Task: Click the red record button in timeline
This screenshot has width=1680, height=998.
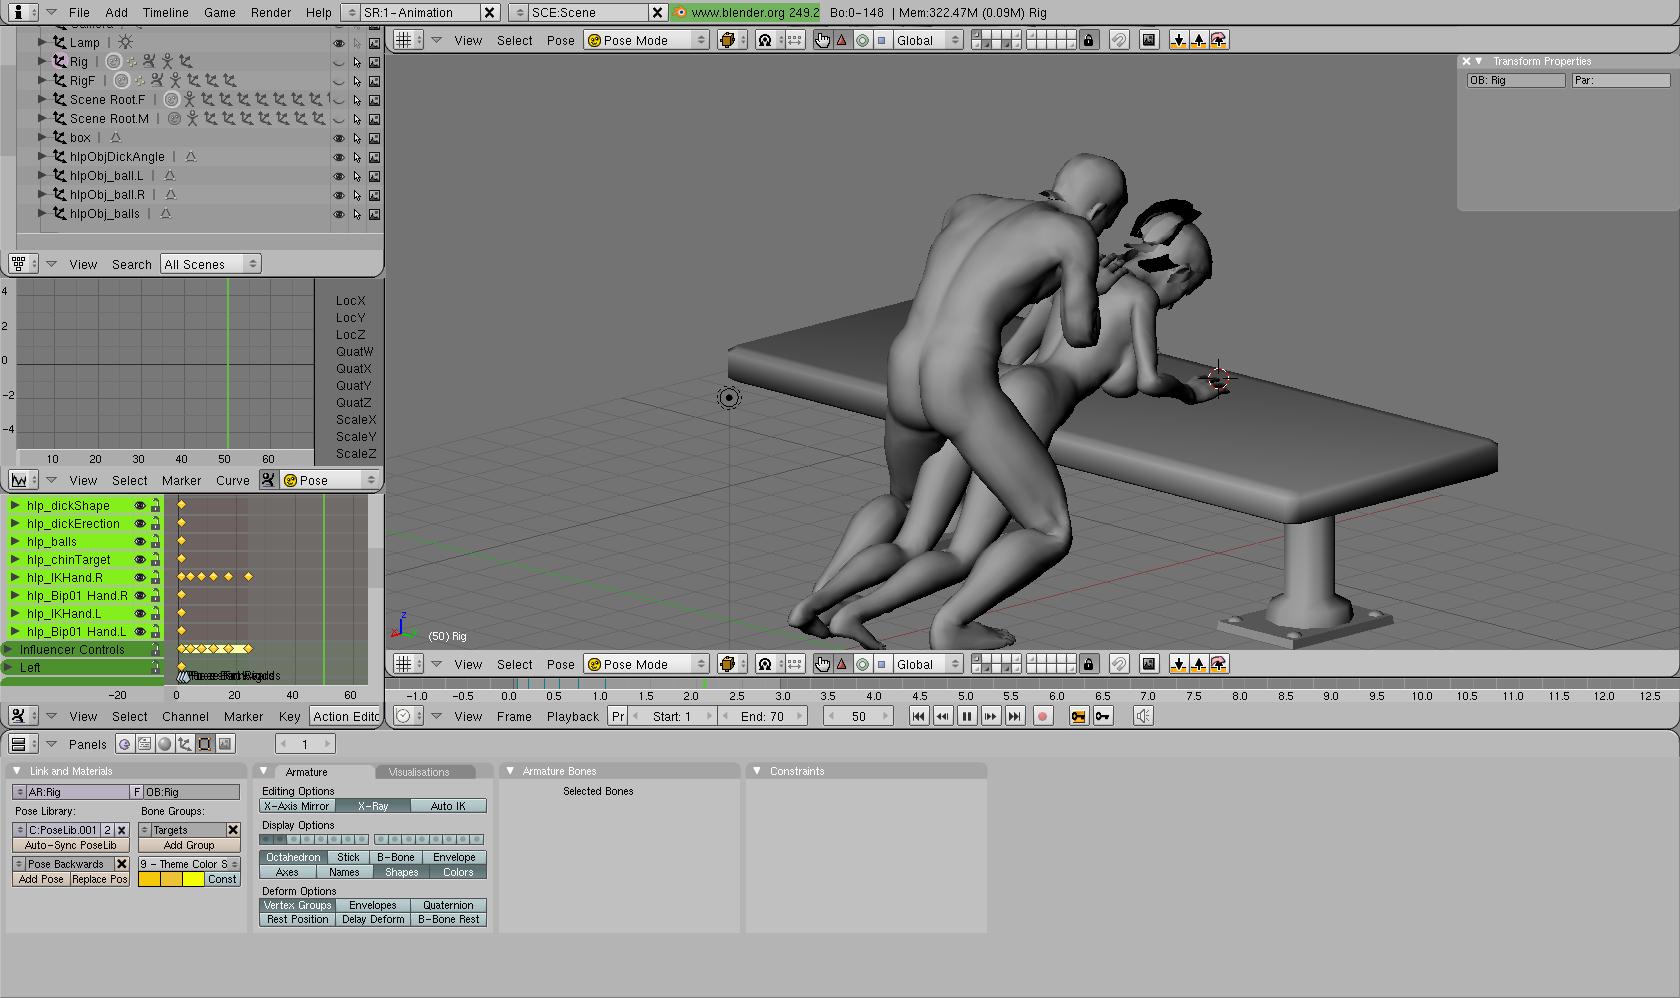Action: [x=1042, y=716]
